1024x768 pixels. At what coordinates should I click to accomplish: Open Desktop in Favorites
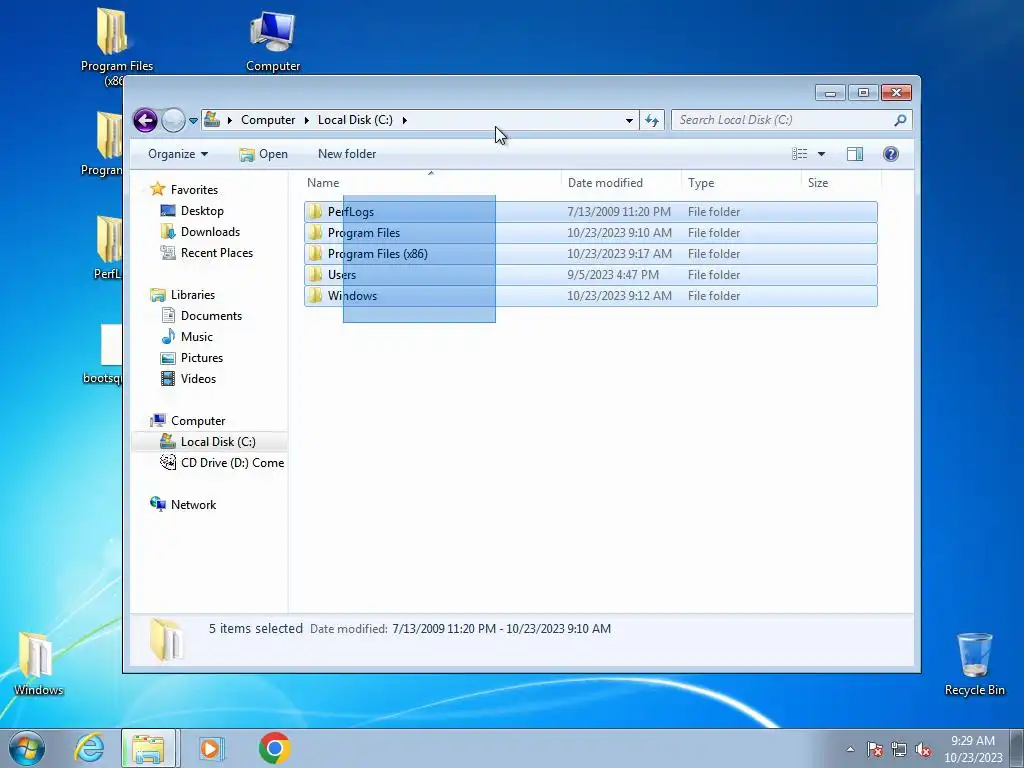coord(192,211)
